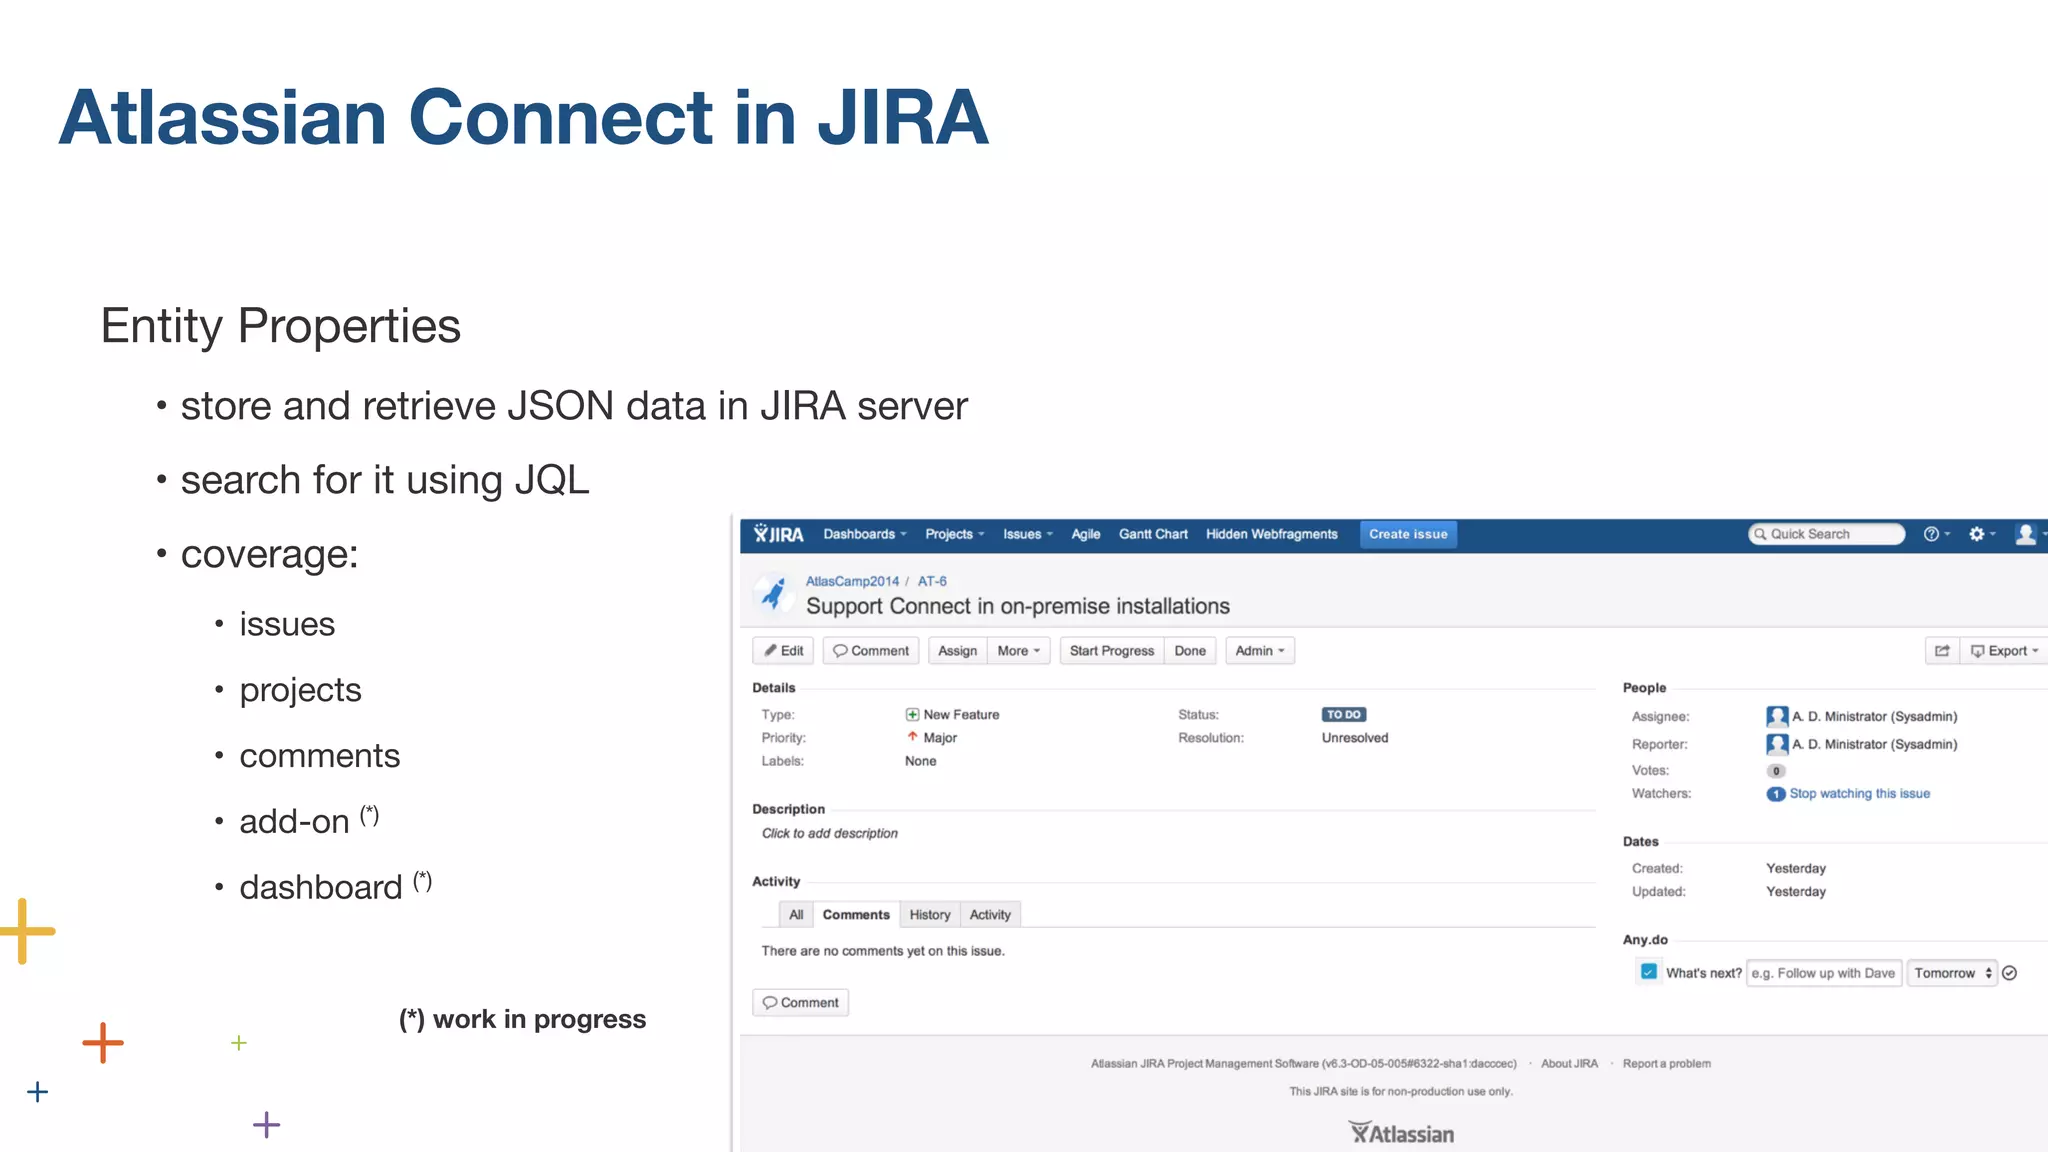Click the Any.do checkmark circle icon
The height and width of the screenshot is (1152, 2048).
click(2010, 973)
